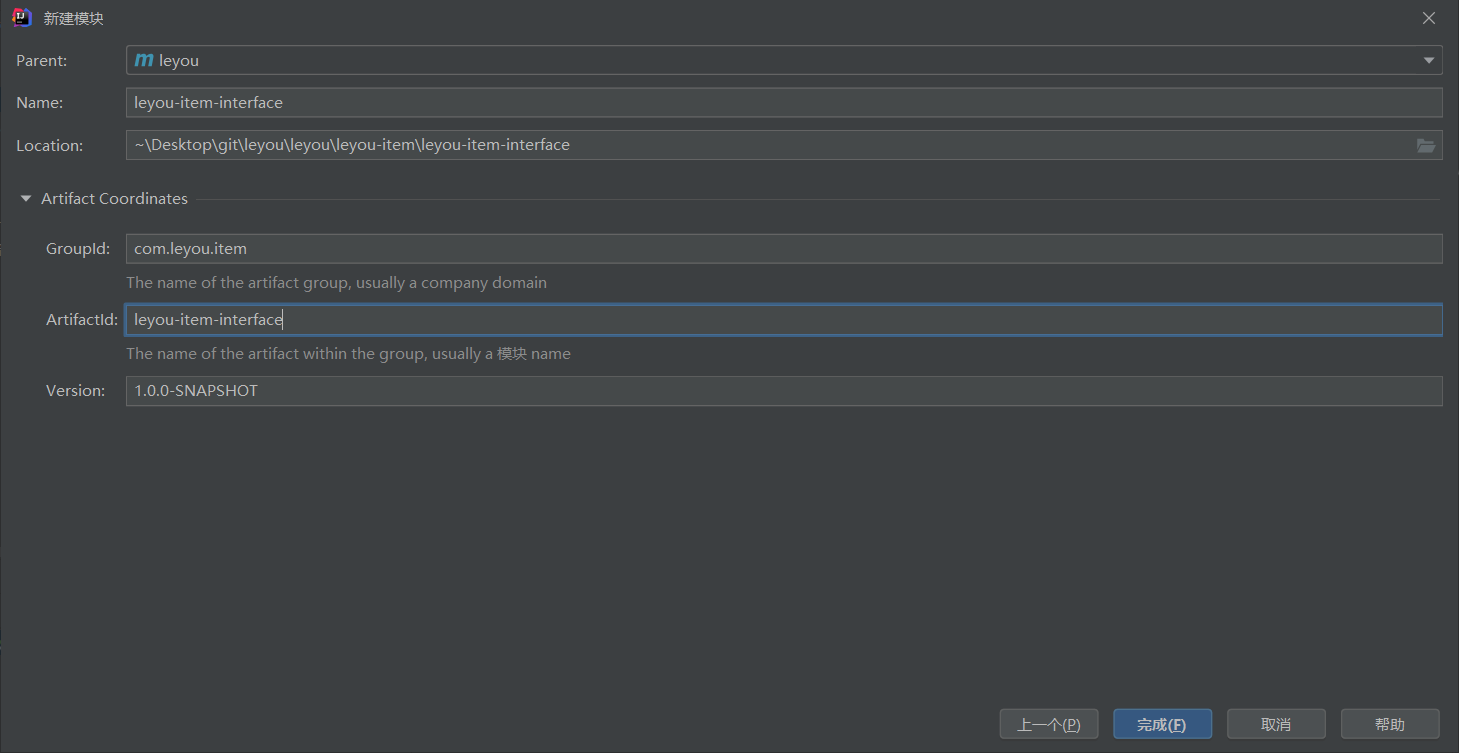Click the 'Artifact Coordinates' heading text
Screen dimensions: 1459x753
click(x=114, y=199)
